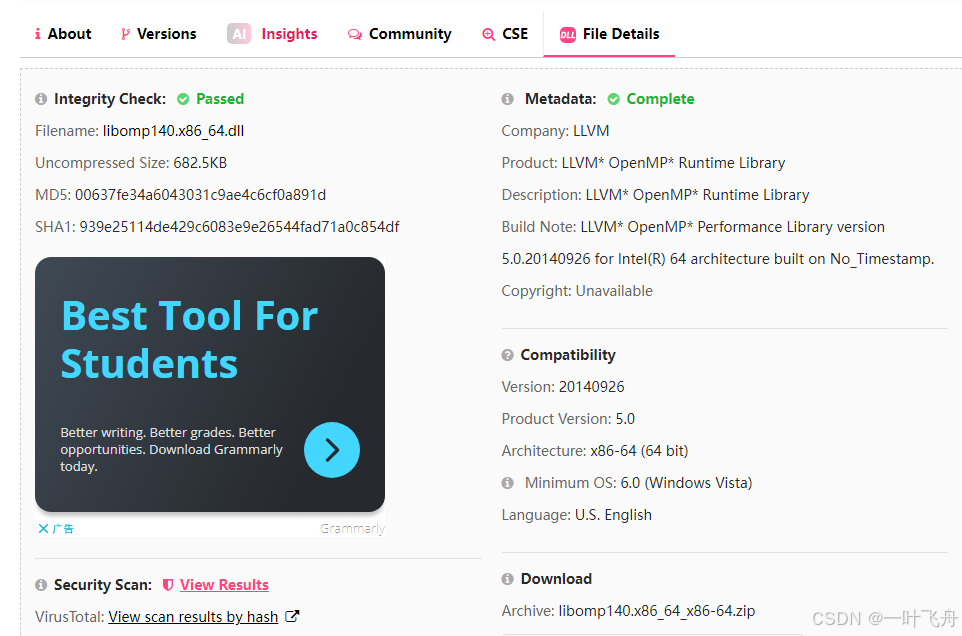The width and height of the screenshot is (962, 636).
Task: Click the Version 20140926 value
Action: [591, 387]
